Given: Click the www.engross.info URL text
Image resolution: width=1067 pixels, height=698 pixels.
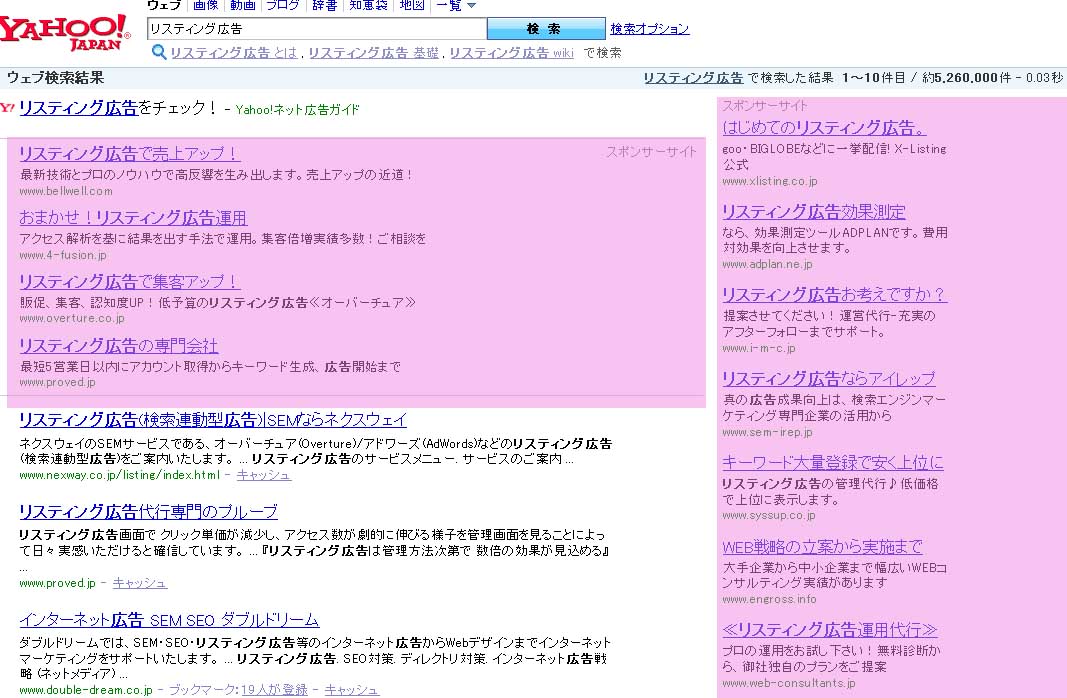Looking at the screenshot, I should point(769,599).
